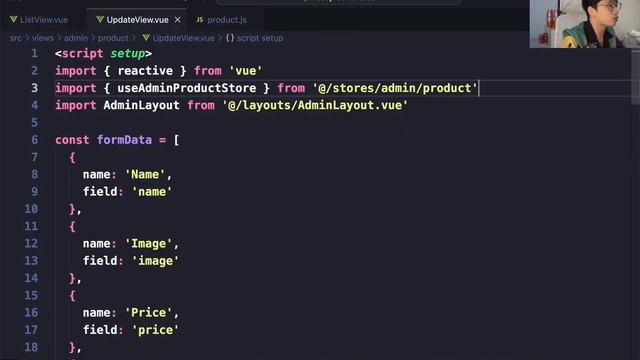640x360 pixels.
Task: Close the UpdateView.vue tab
Action: 178,20
